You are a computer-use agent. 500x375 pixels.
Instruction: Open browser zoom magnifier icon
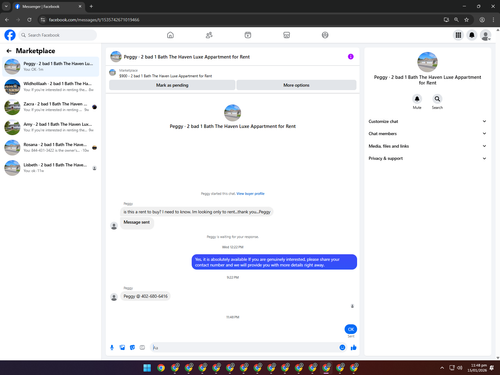click(456, 20)
